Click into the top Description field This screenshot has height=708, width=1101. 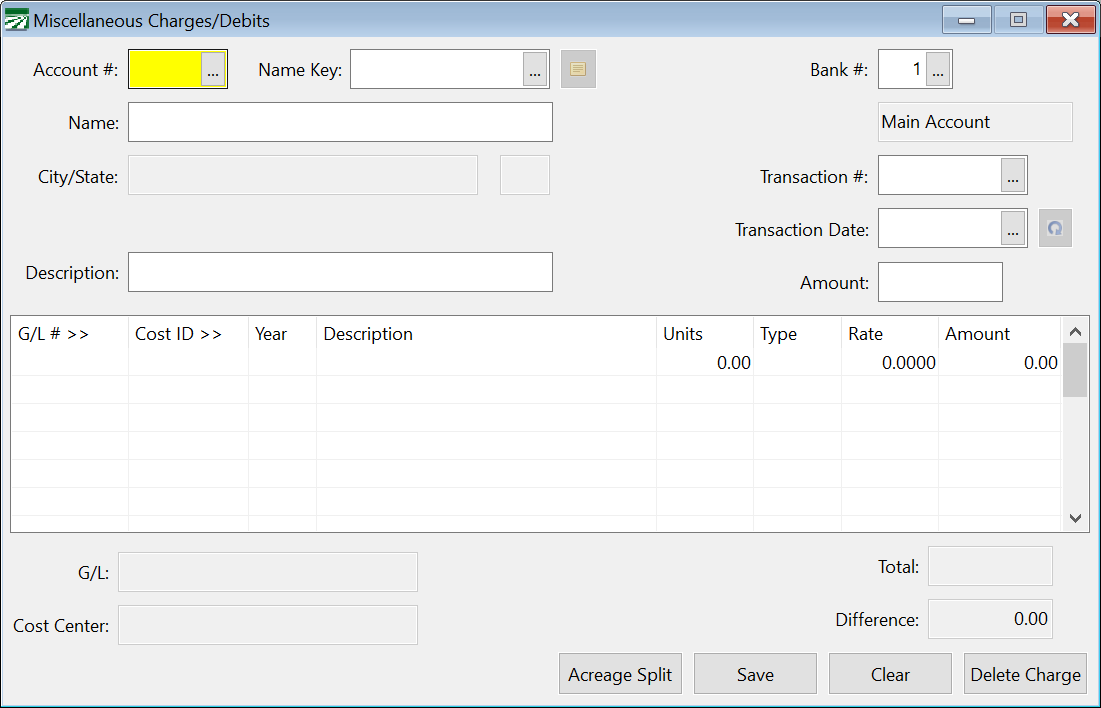(340, 272)
